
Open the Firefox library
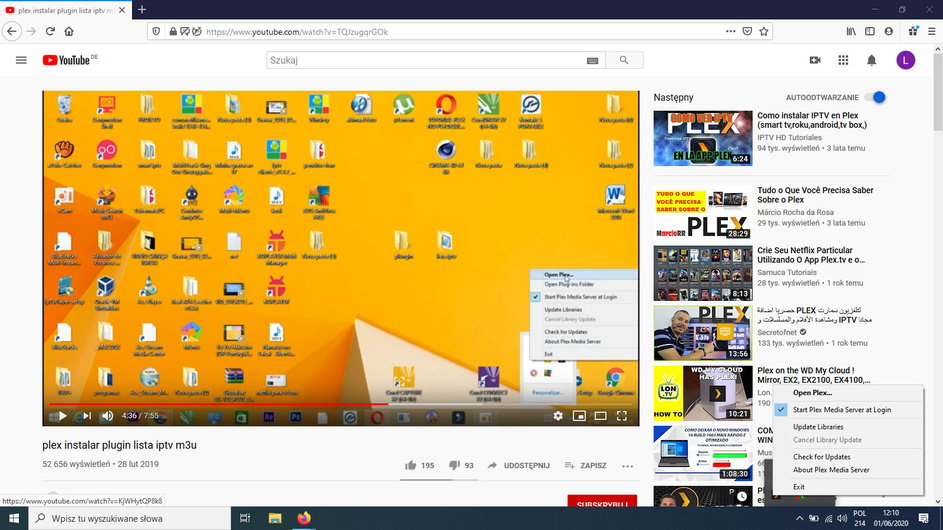851,31
